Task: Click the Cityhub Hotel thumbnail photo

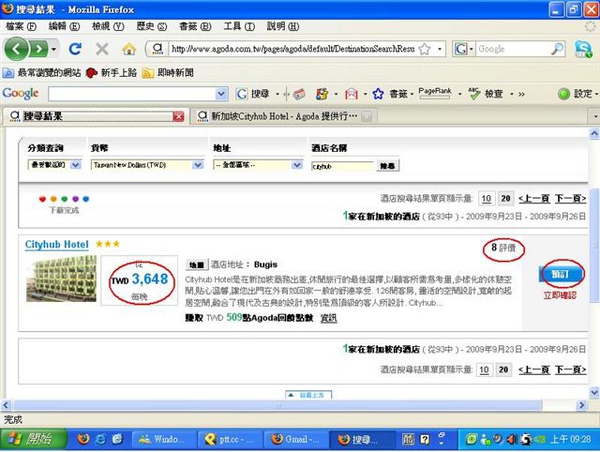Action: pos(61,279)
